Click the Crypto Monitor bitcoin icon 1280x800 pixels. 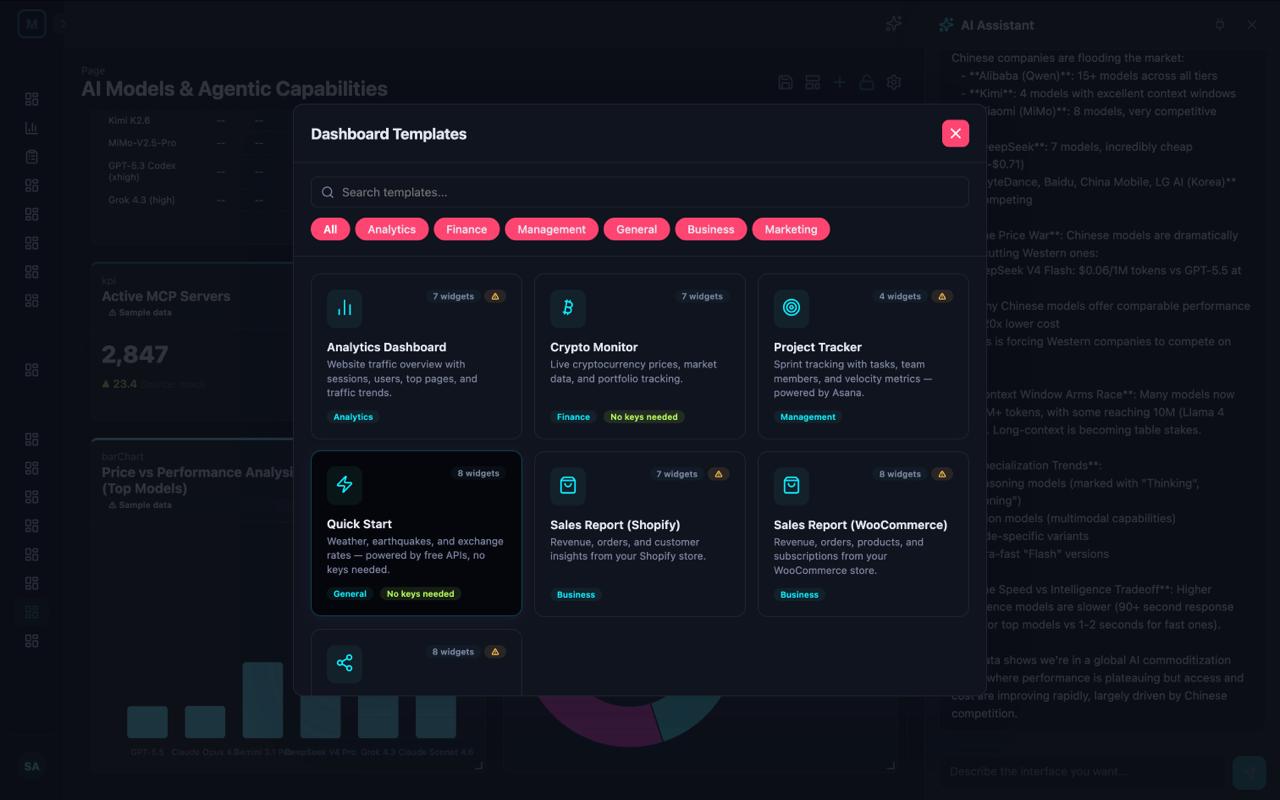point(568,308)
